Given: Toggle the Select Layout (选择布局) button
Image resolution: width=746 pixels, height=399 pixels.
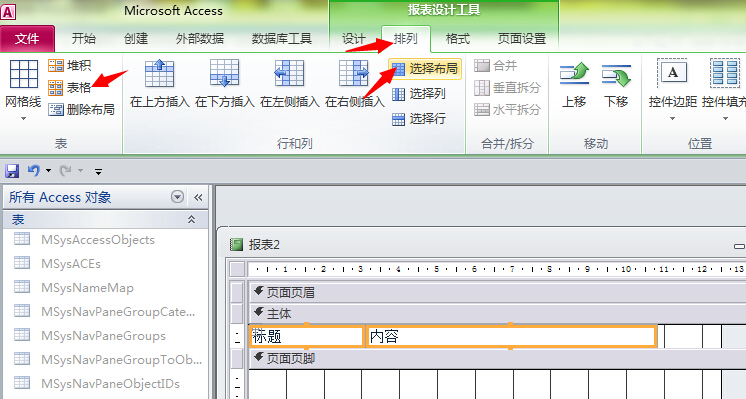Looking at the screenshot, I should pos(425,69).
